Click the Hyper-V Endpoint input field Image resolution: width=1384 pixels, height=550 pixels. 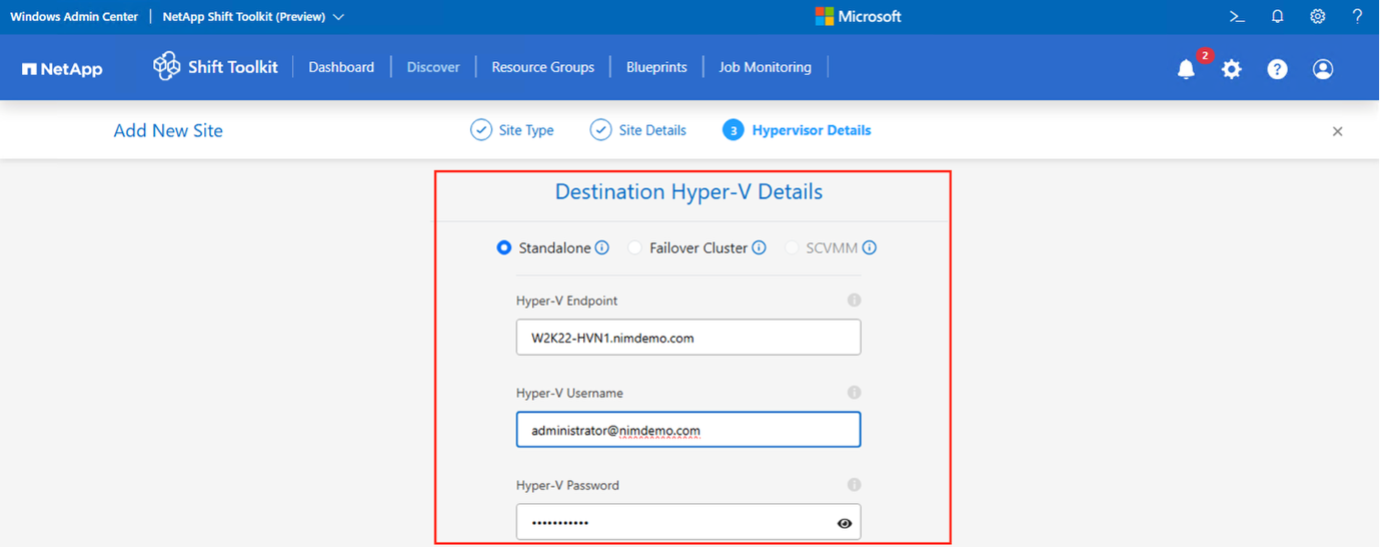click(688, 337)
